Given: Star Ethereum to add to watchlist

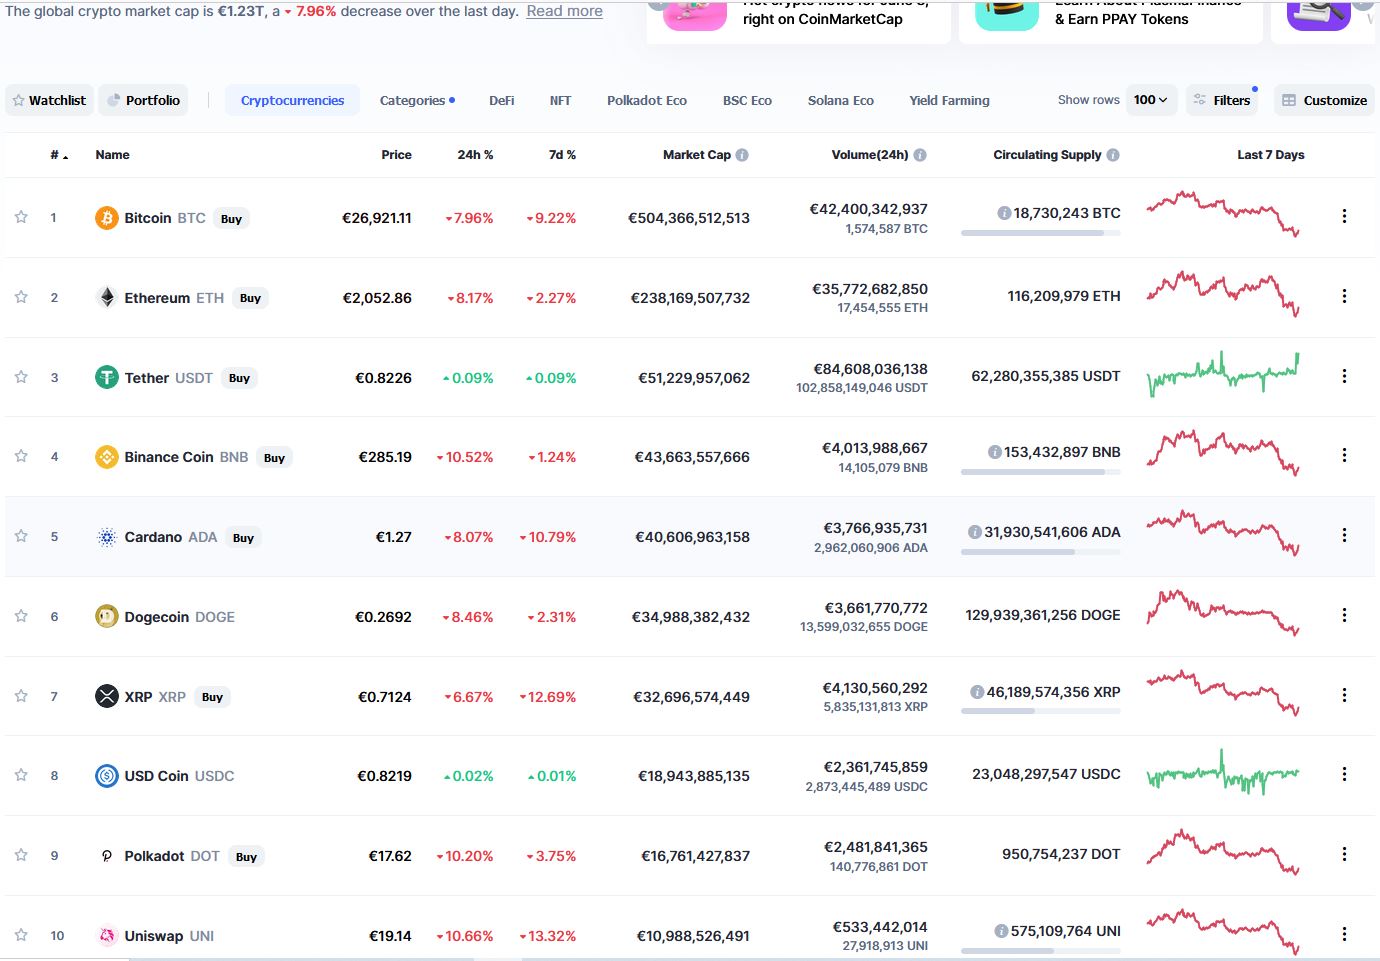Looking at the screenshot, I should pyautogui.click(x=21, y=297).
